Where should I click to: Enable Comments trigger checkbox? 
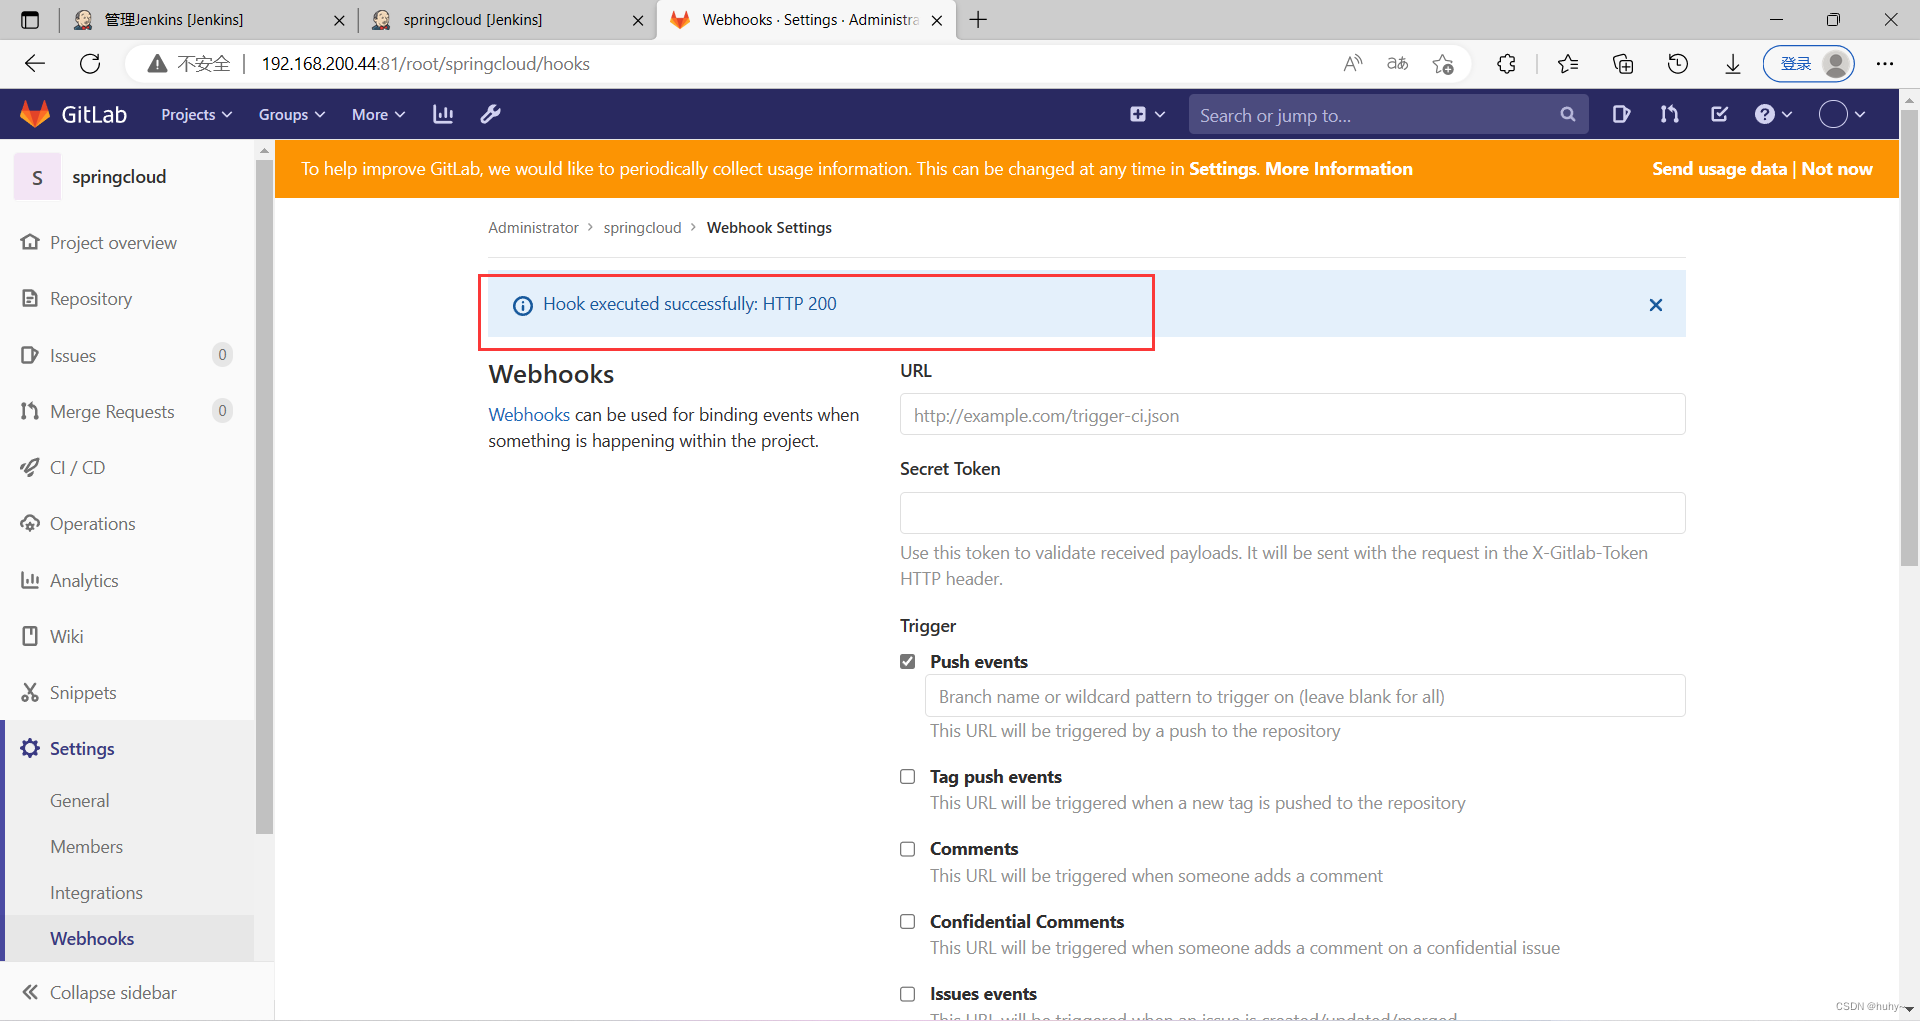tap(908, 849)
